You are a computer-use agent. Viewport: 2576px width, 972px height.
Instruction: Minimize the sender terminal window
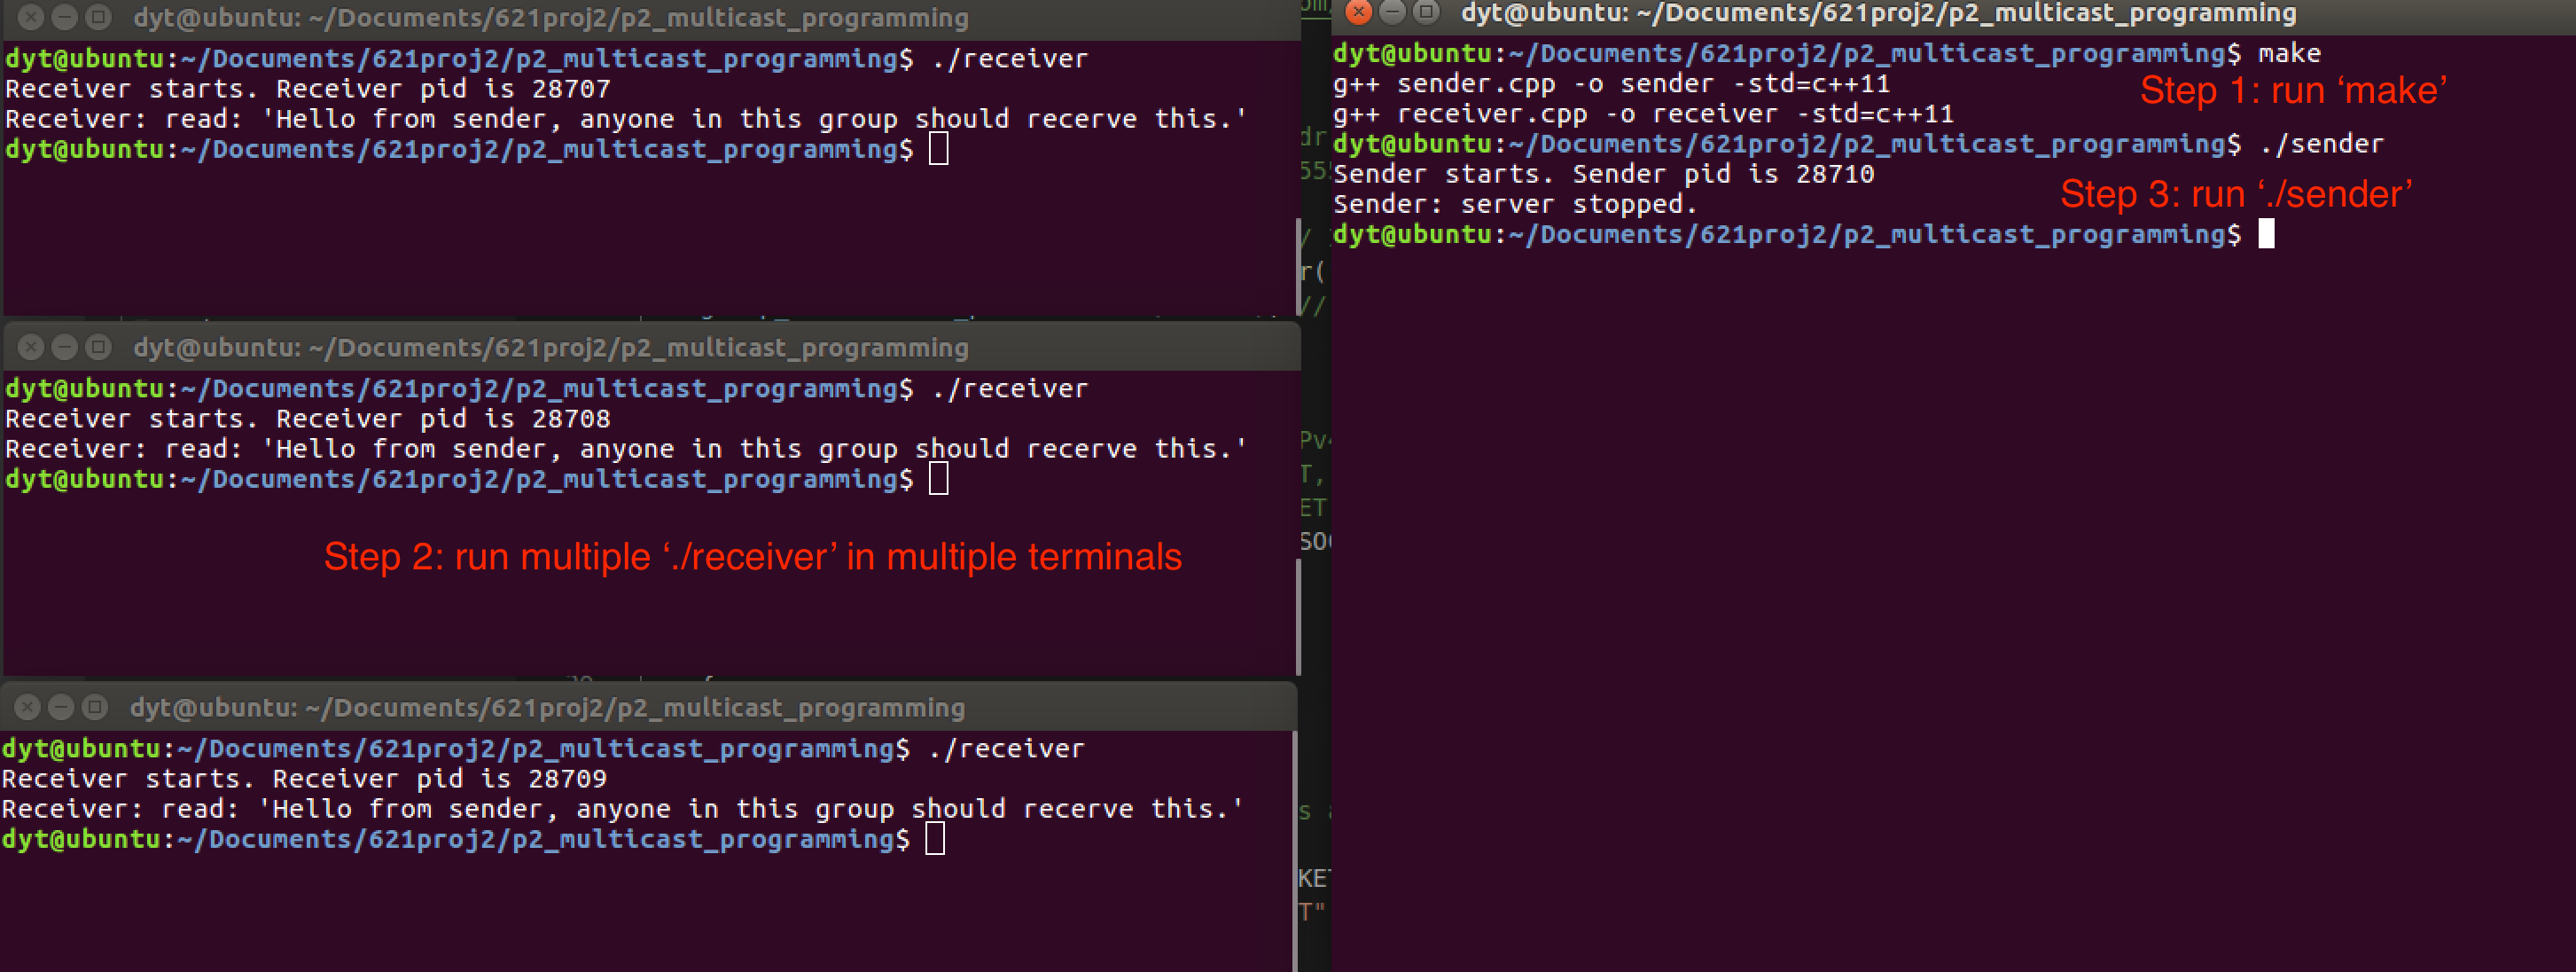tap(1392, 13)
